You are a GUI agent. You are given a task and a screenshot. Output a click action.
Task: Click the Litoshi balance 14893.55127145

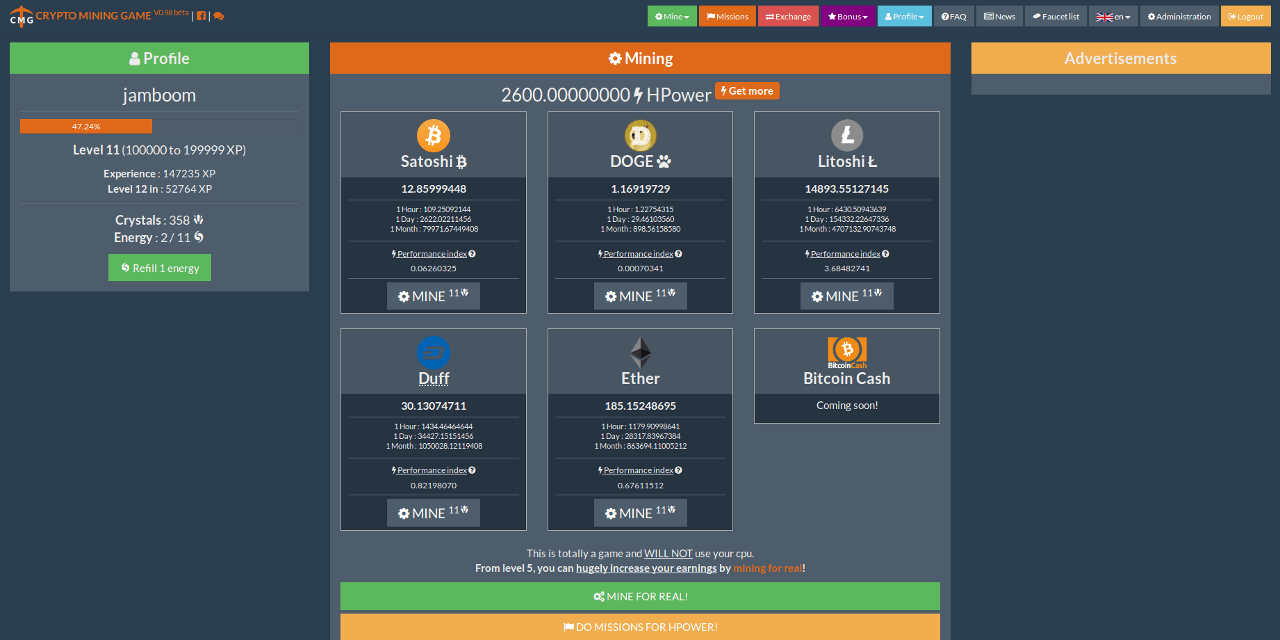click(847, 189)
